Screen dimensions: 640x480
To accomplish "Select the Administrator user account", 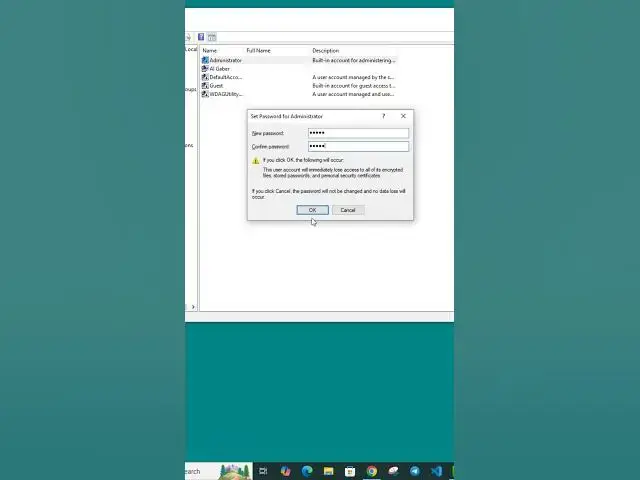I will point(225,60).
